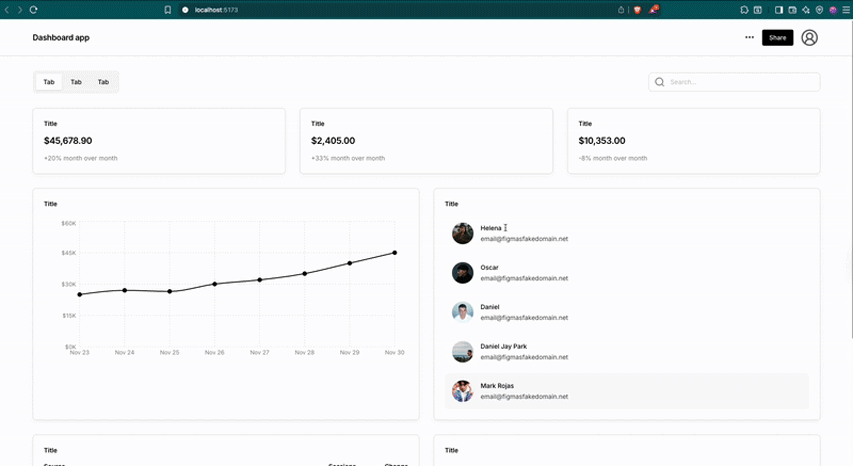
Task: Open the Mark Rojas list row
Action: [x=626, y=391]
